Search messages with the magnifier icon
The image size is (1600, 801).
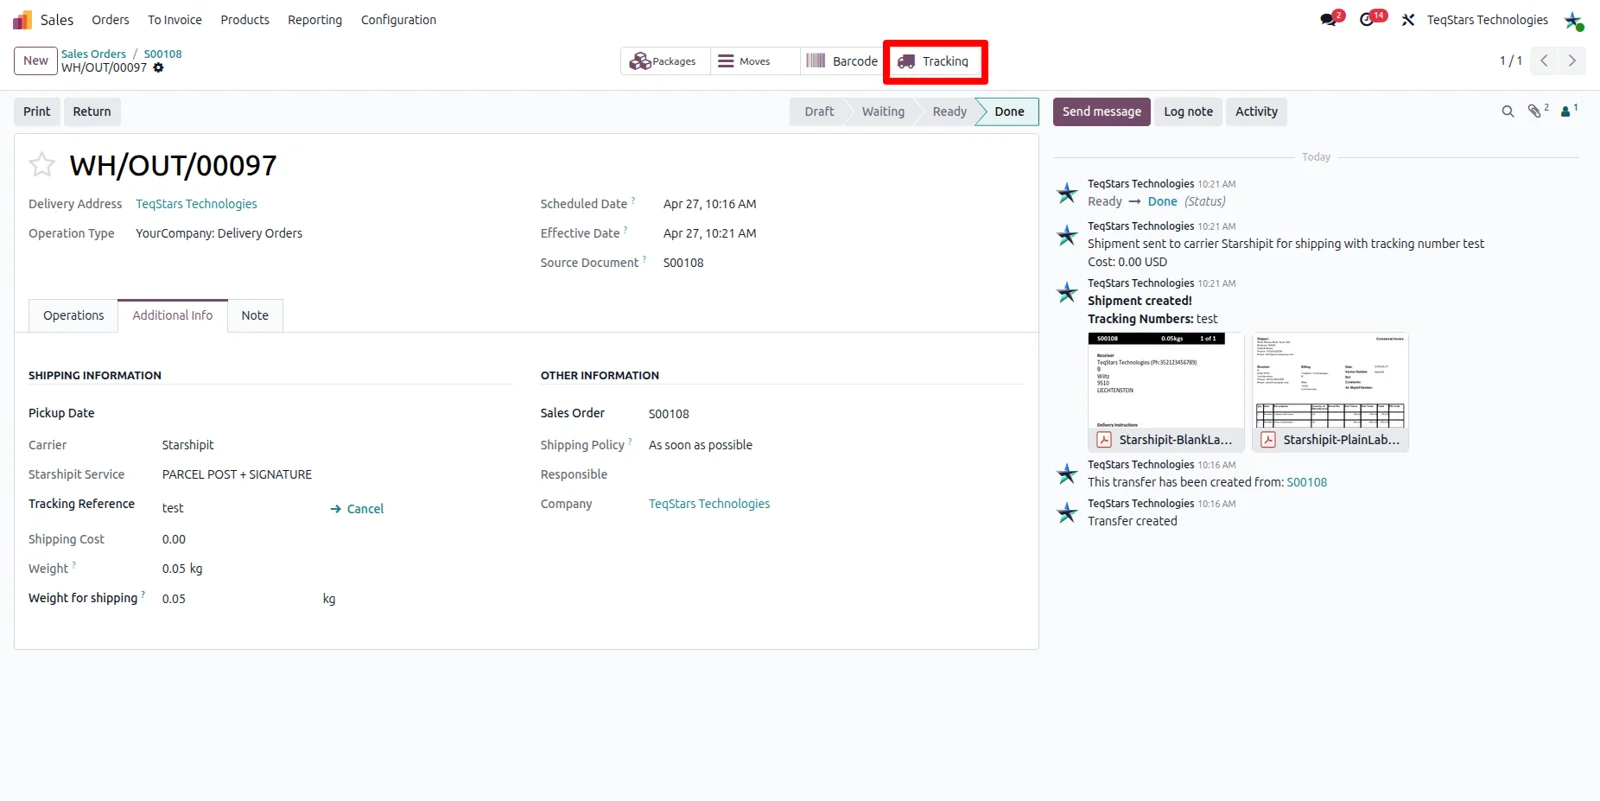click(x=1508, y=112)
